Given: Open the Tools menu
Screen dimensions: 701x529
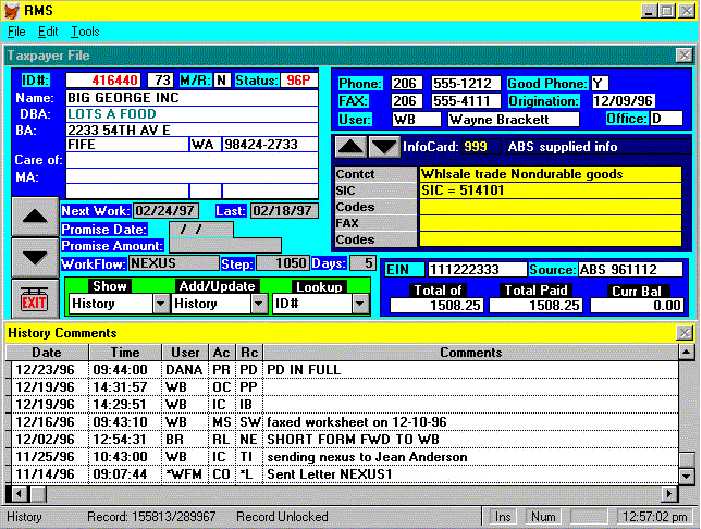Looking at the screenshot, I should pyautogui.click(x=85, y=32).
